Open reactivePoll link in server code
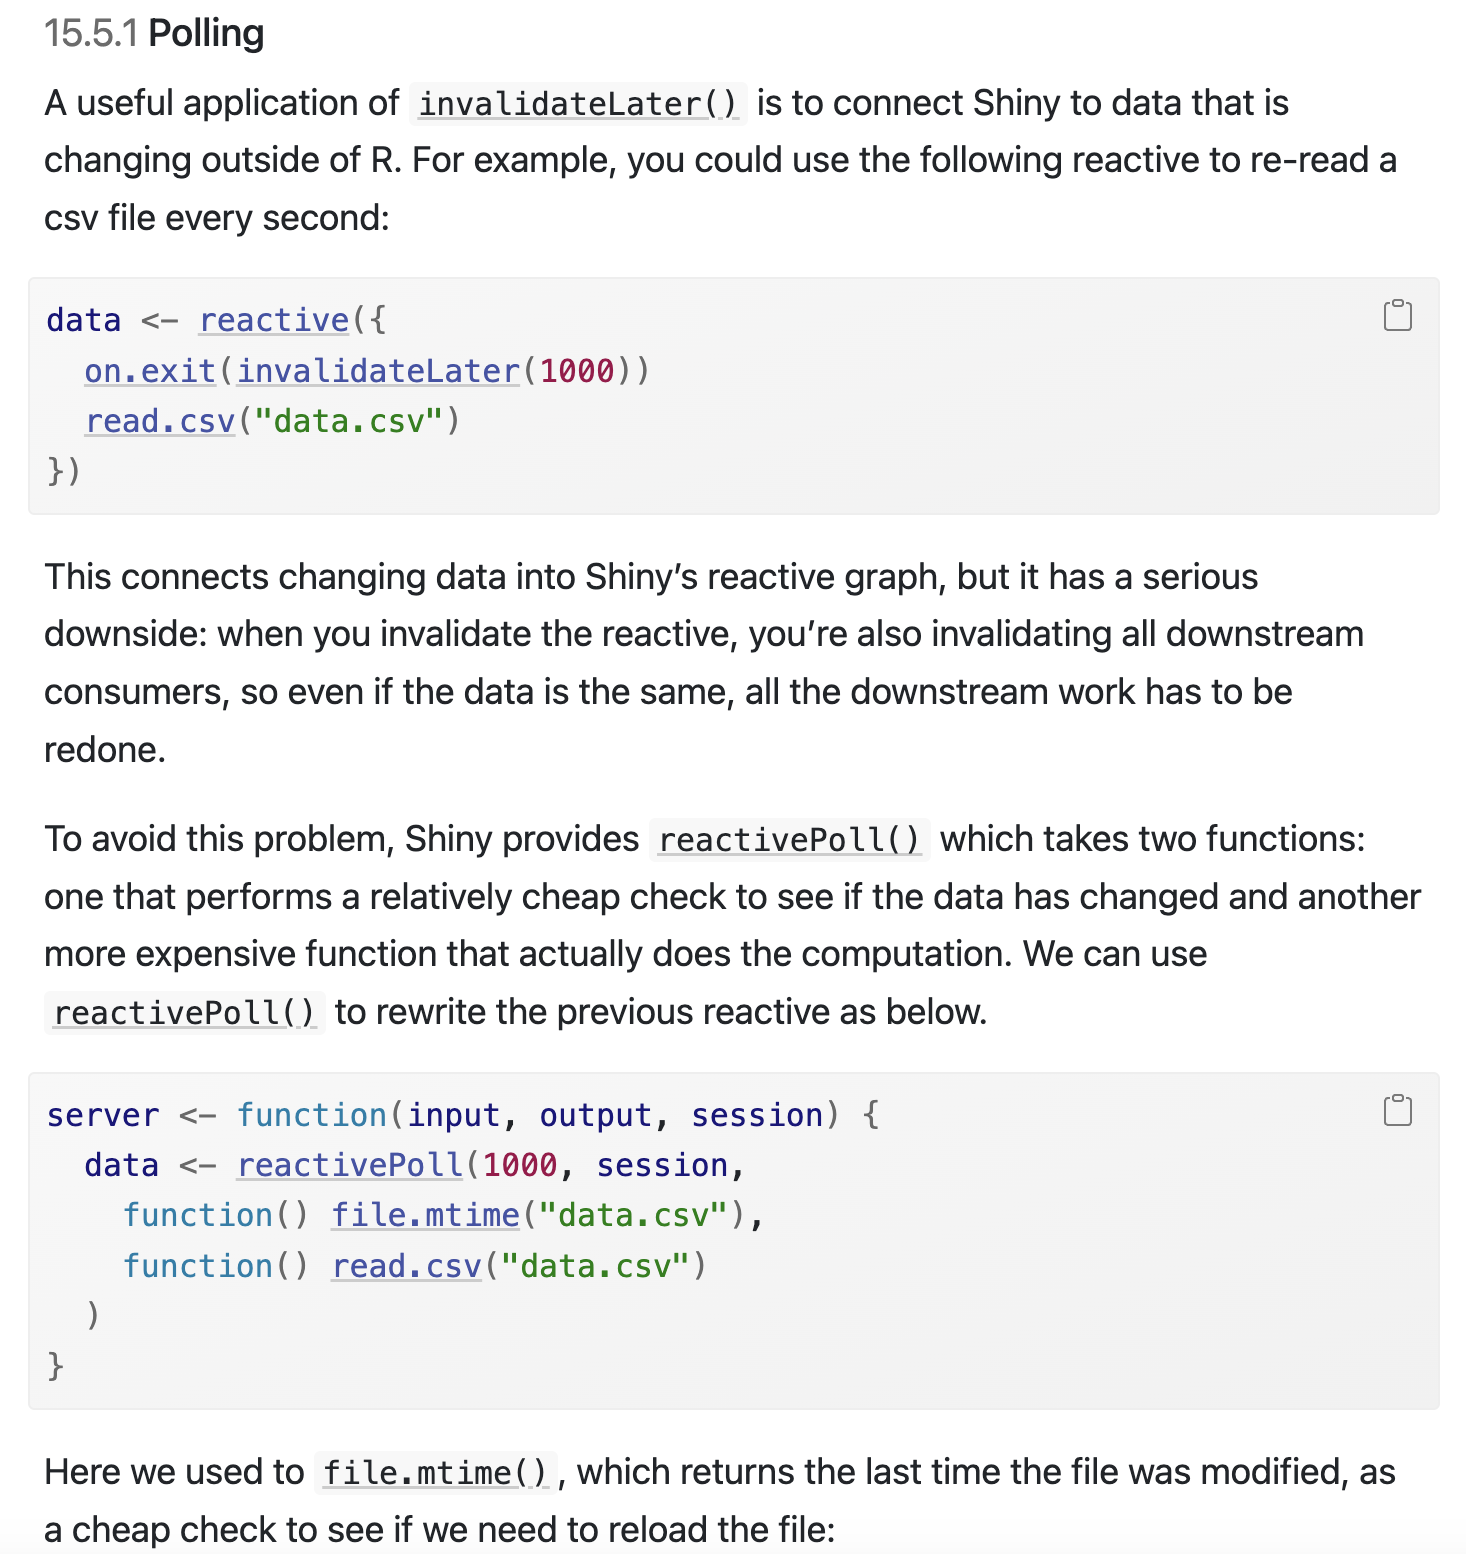Image resolution: width=1466 pixels, height=1554 pixels. (350, 1165)
